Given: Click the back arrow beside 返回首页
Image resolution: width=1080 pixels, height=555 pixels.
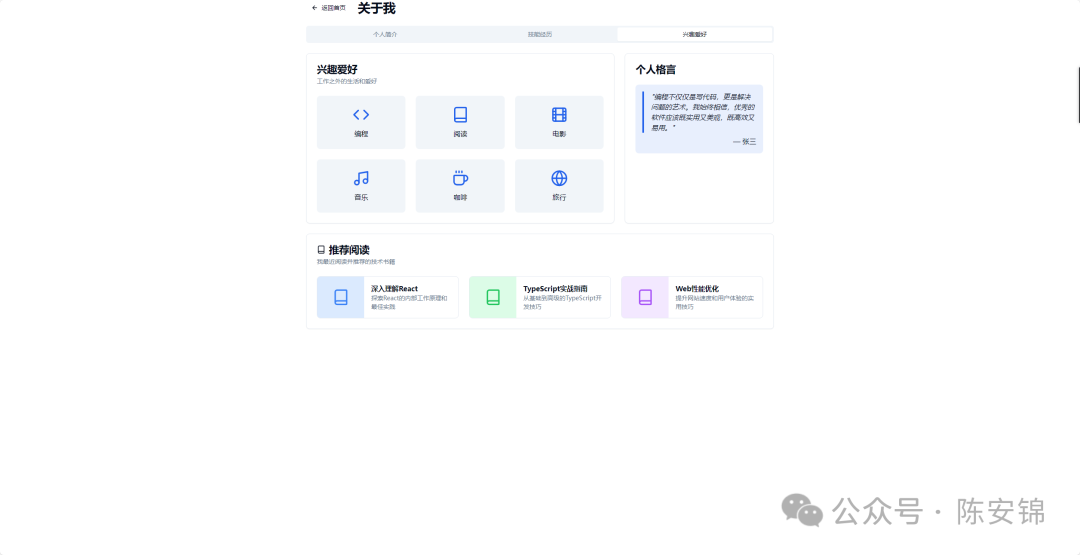Looking at the screenshot, I should click(315, 8).
